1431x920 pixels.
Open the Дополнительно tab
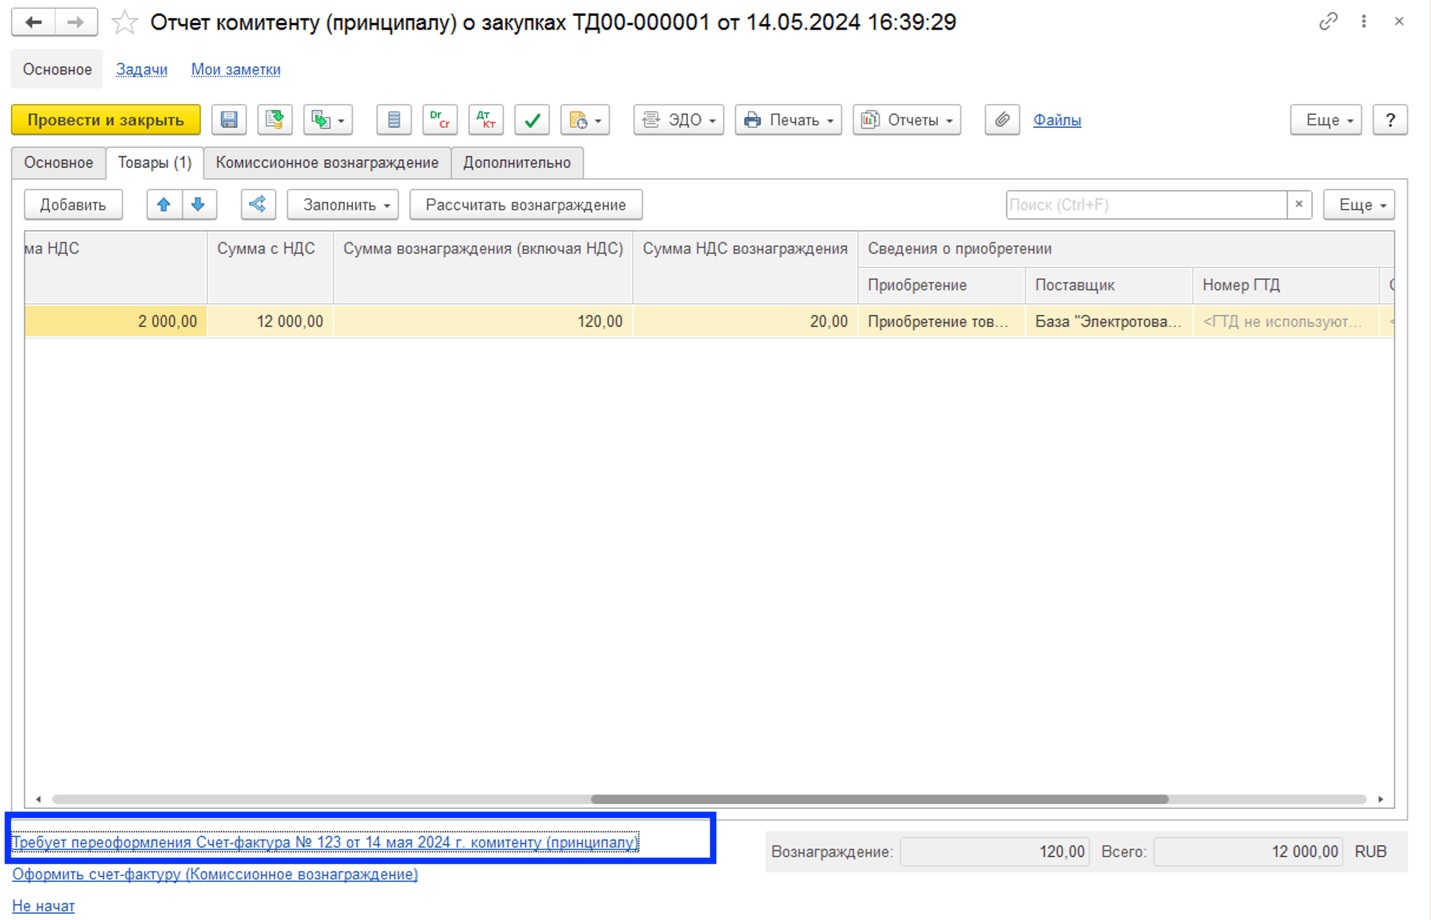point(517,163)
